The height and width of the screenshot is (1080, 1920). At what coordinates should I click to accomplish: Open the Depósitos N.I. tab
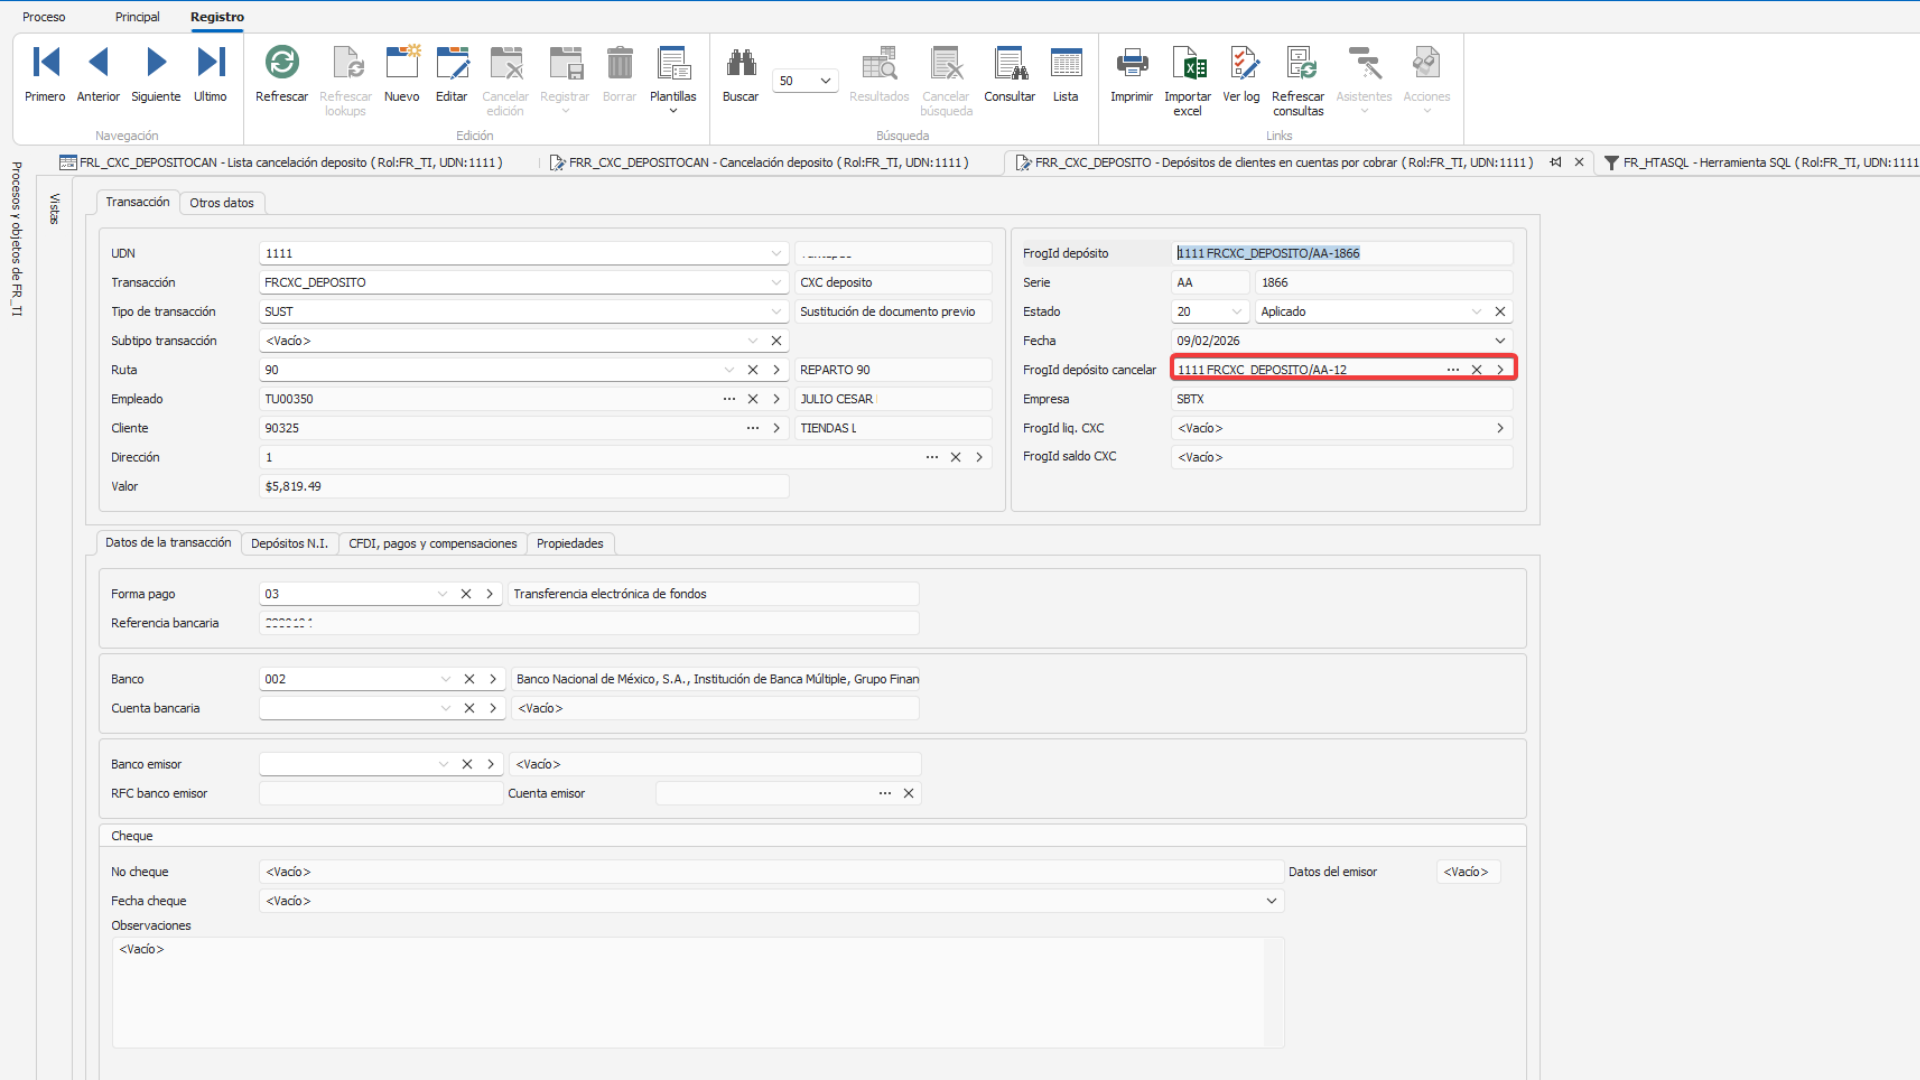289,544
